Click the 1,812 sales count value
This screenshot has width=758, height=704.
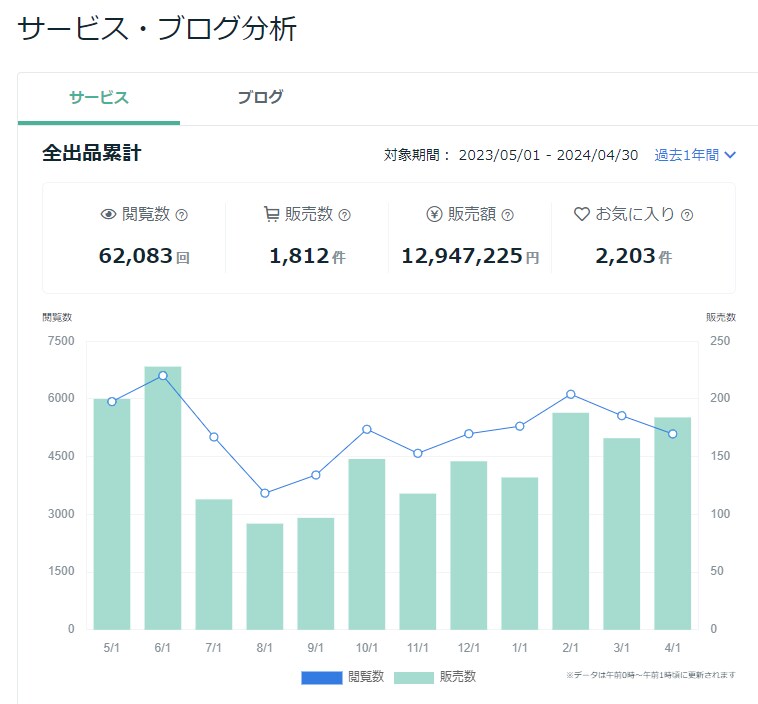coord(299,256)
